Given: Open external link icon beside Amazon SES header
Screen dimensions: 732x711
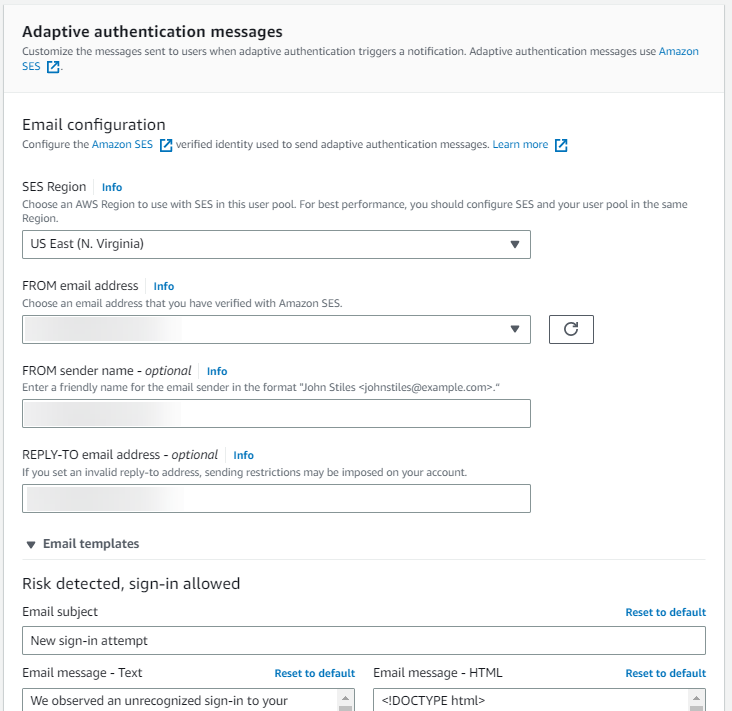Looking at the screenshot, I should (53, 68).
